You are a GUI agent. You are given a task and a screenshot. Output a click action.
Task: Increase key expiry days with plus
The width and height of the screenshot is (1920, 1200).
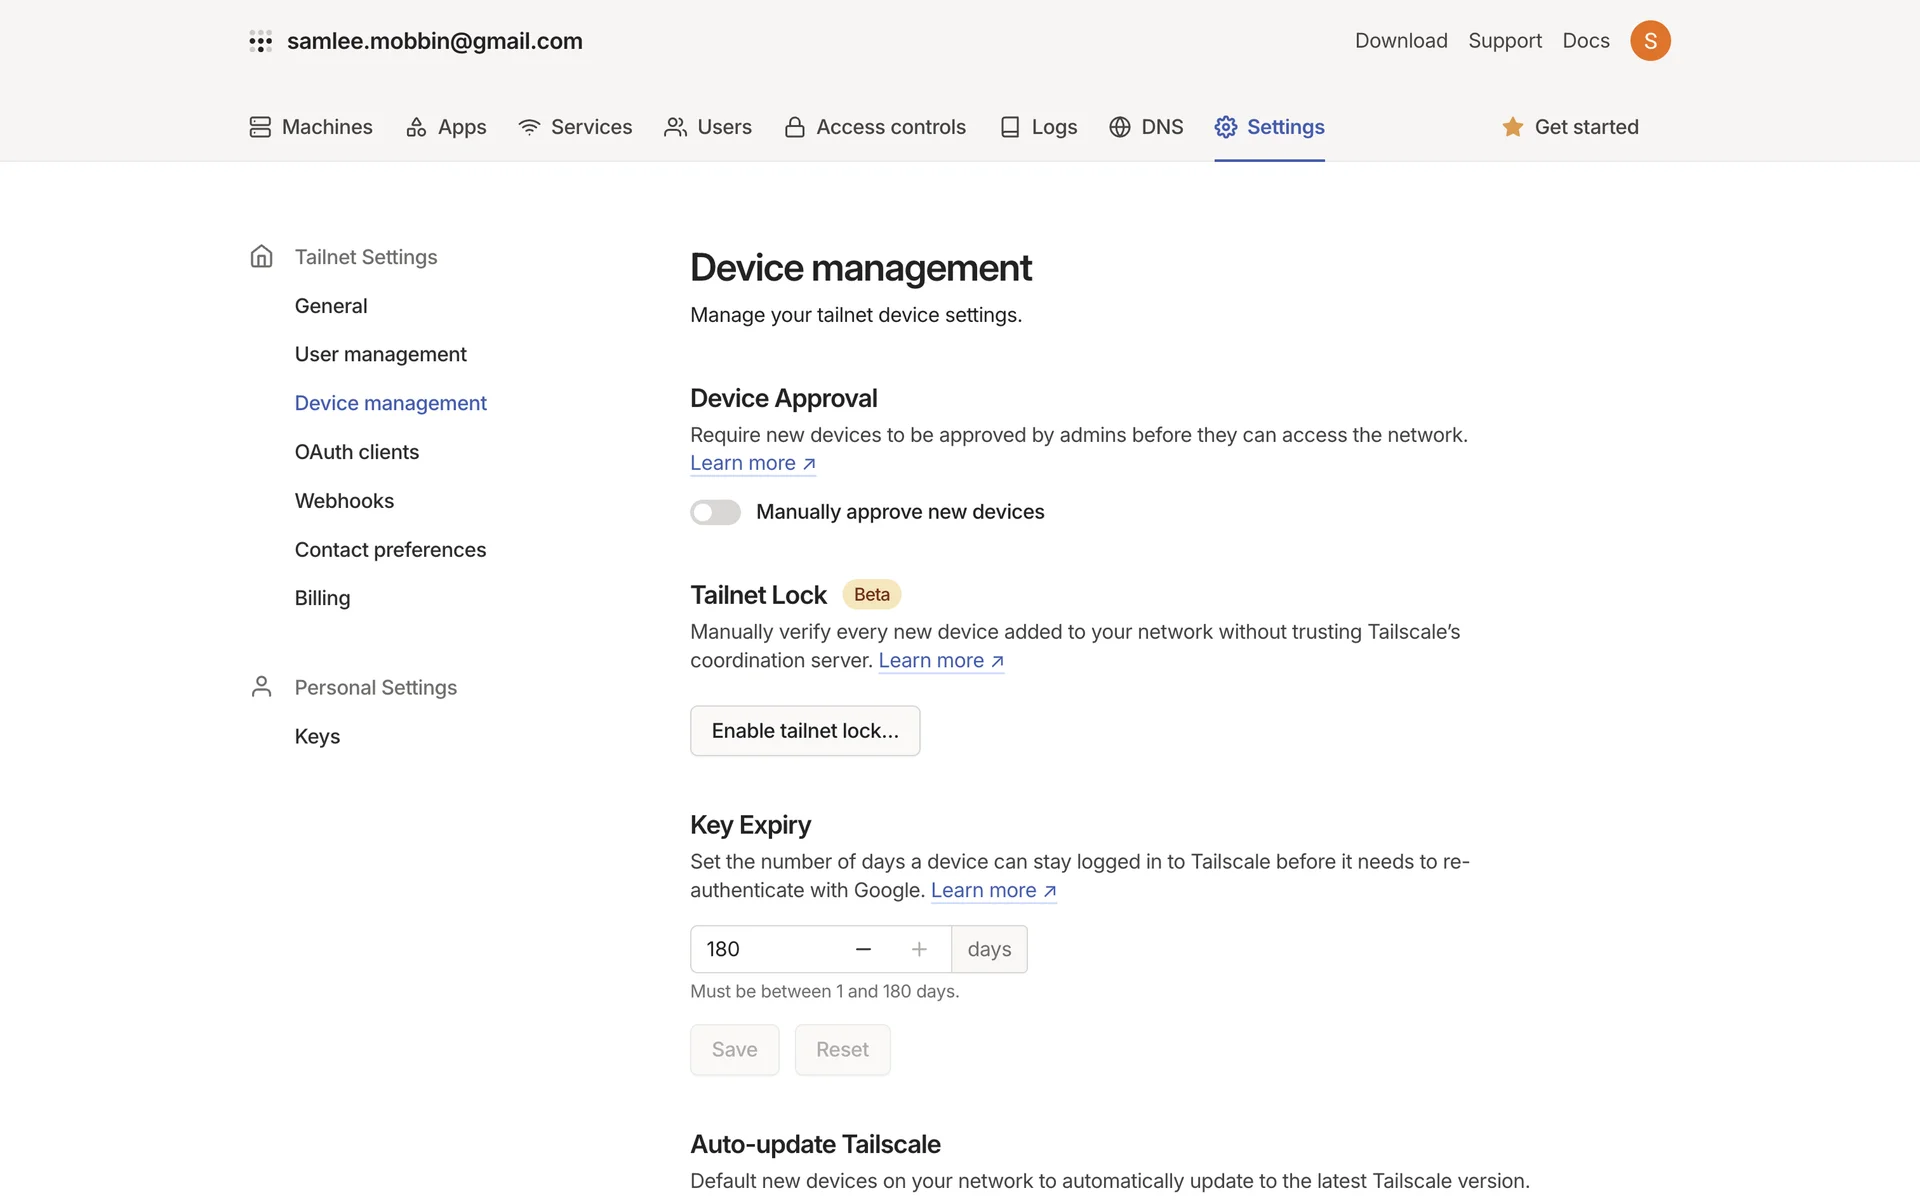point(919,949)
